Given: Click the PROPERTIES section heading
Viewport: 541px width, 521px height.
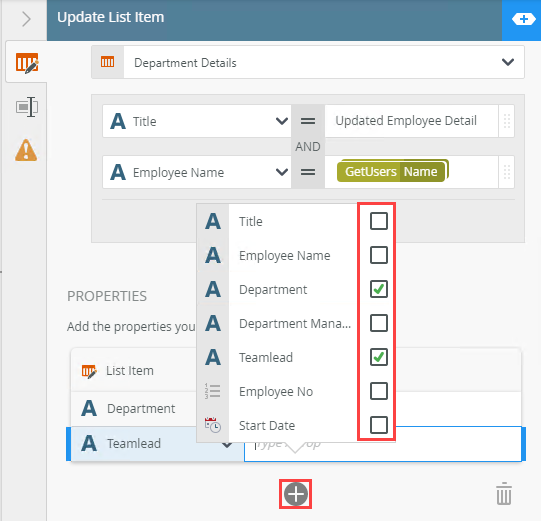Looking at the screenshot, I should 107,296.
